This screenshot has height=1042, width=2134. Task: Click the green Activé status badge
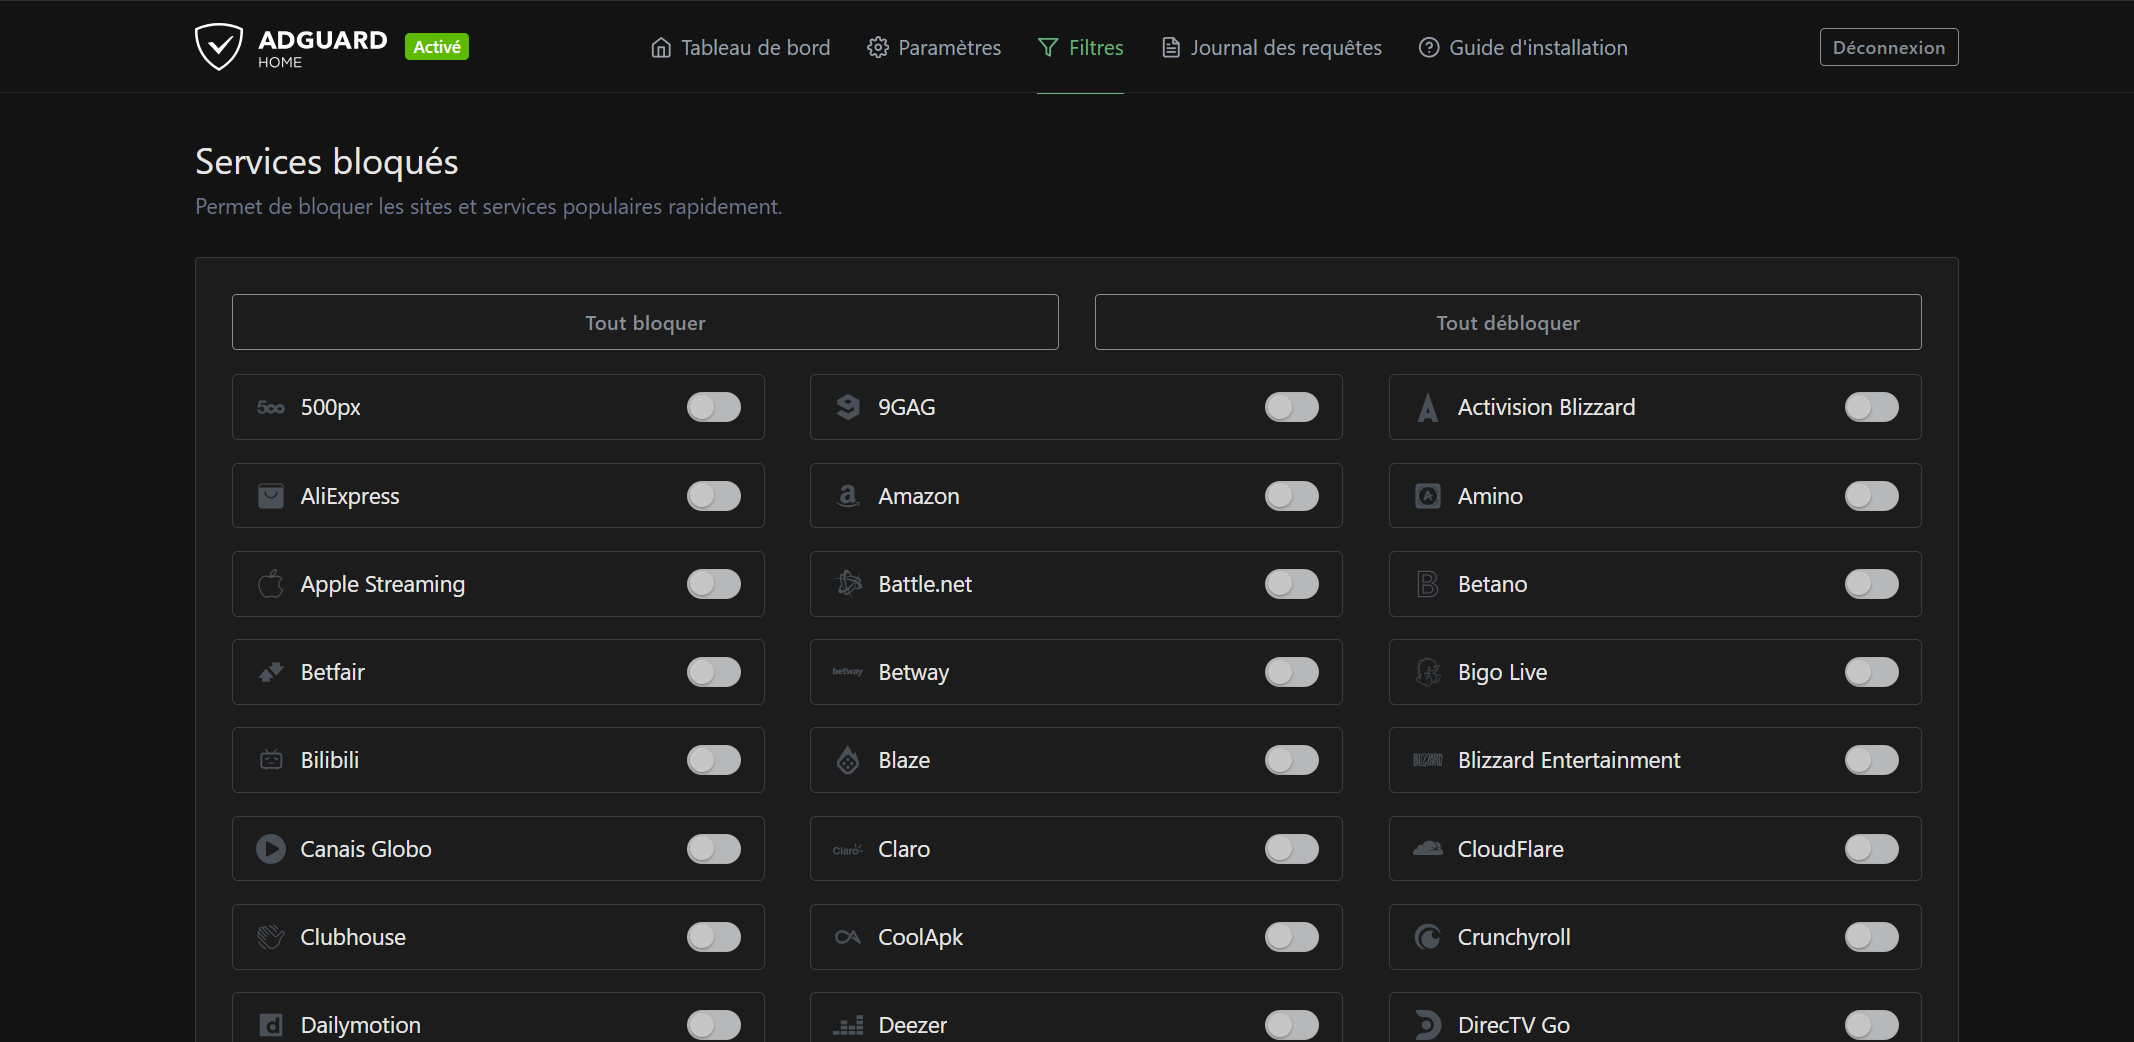(x=437, y=47)
